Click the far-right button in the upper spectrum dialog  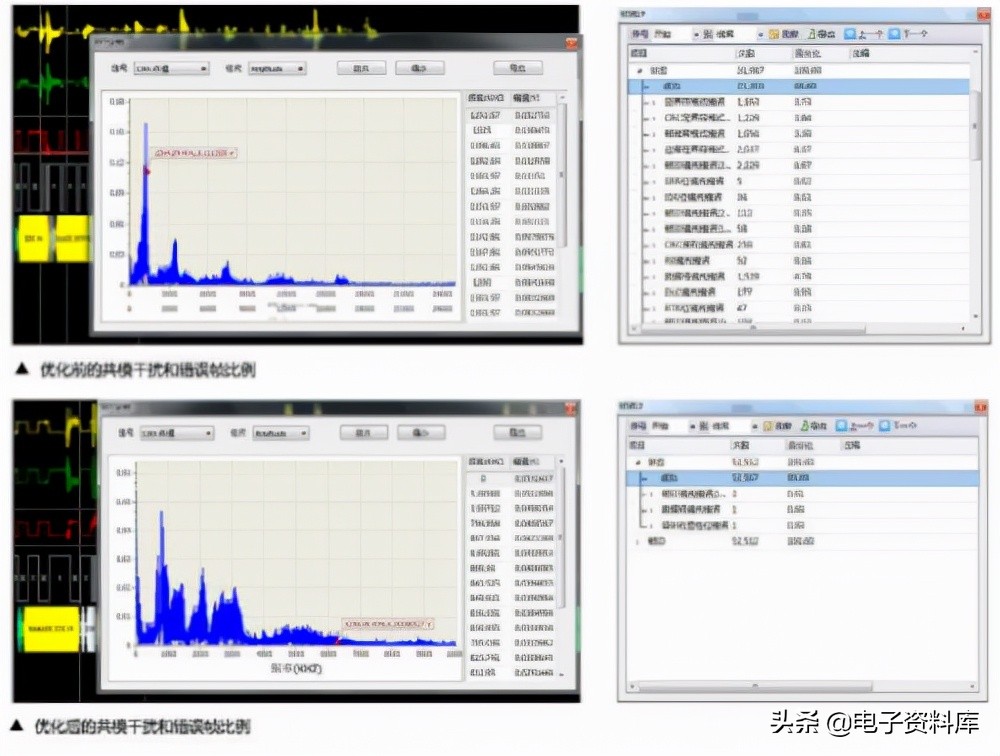[518, 68]
